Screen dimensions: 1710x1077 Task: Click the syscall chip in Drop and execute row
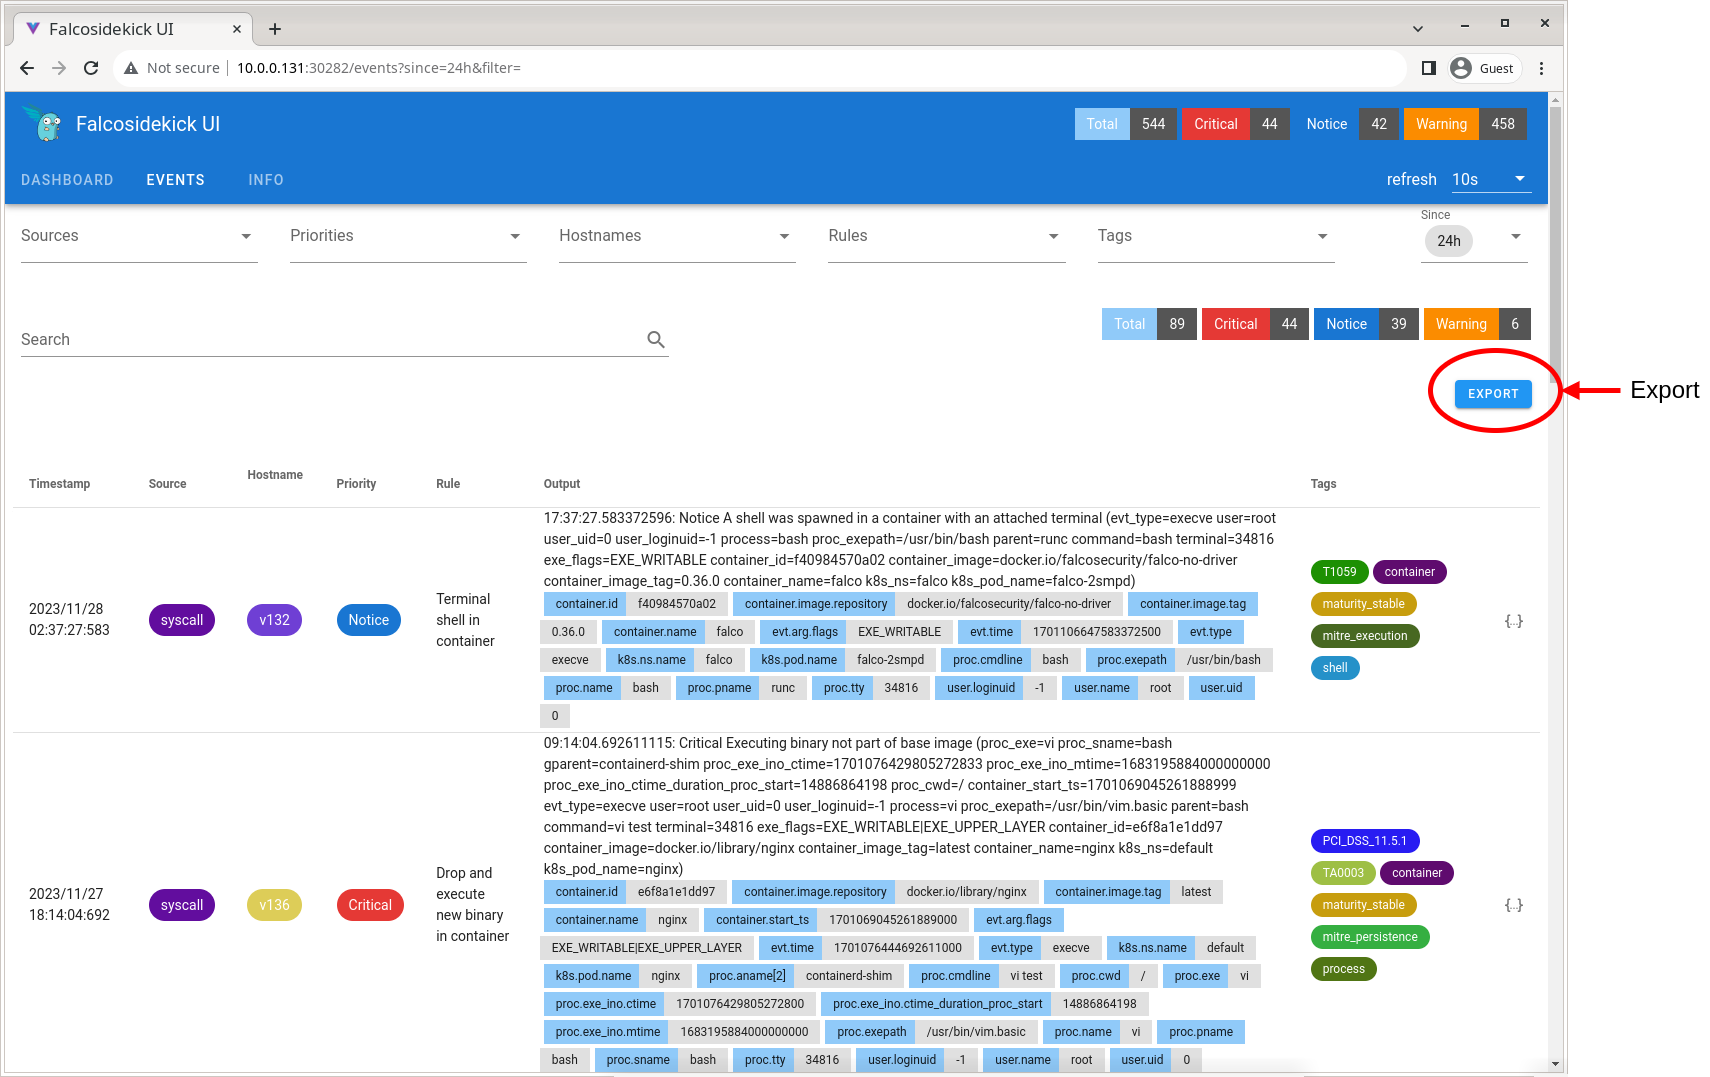coord(182,905)
